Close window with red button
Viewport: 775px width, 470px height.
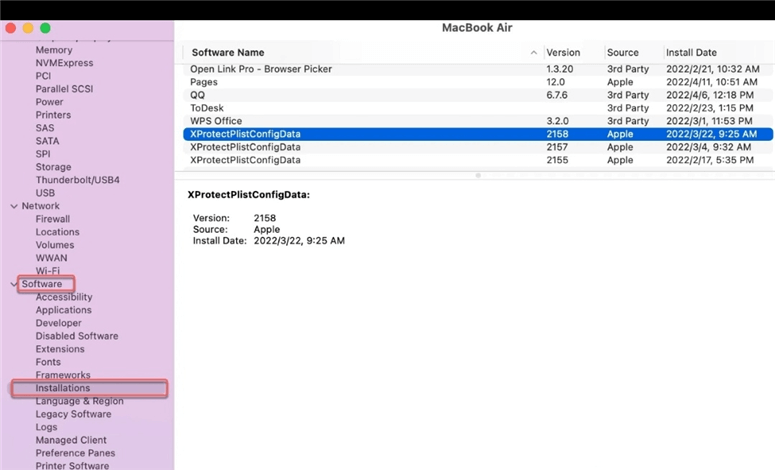point(11,28)
